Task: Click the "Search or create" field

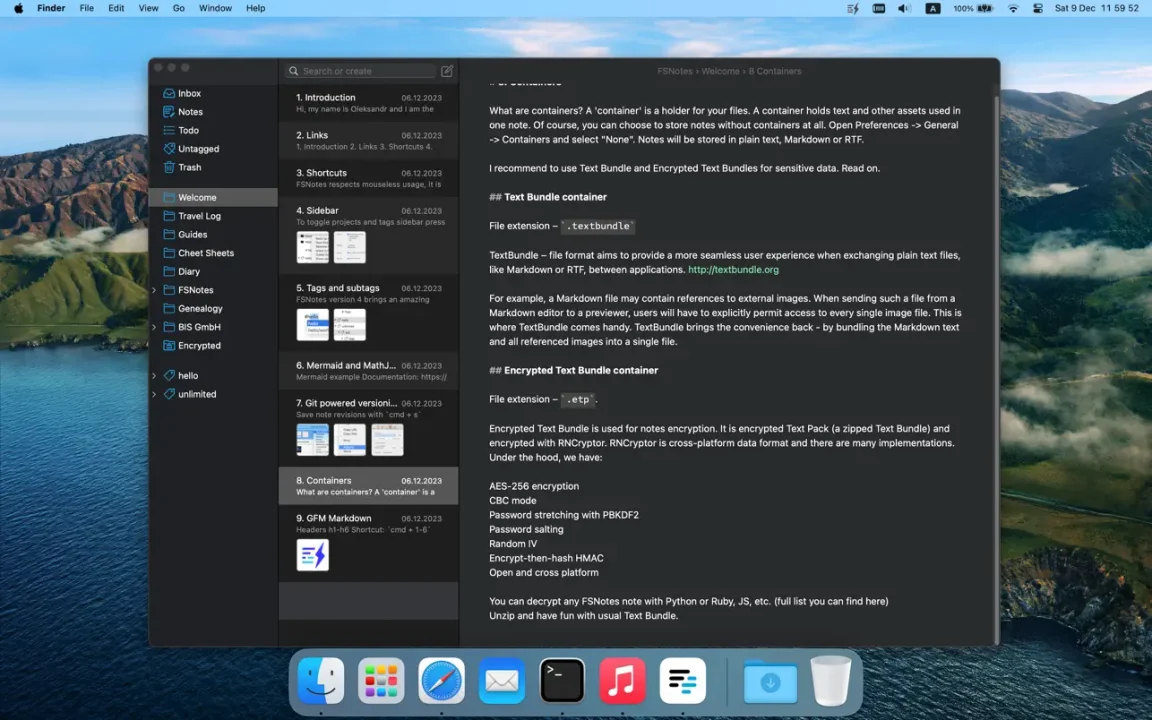Action: [365, 71]
